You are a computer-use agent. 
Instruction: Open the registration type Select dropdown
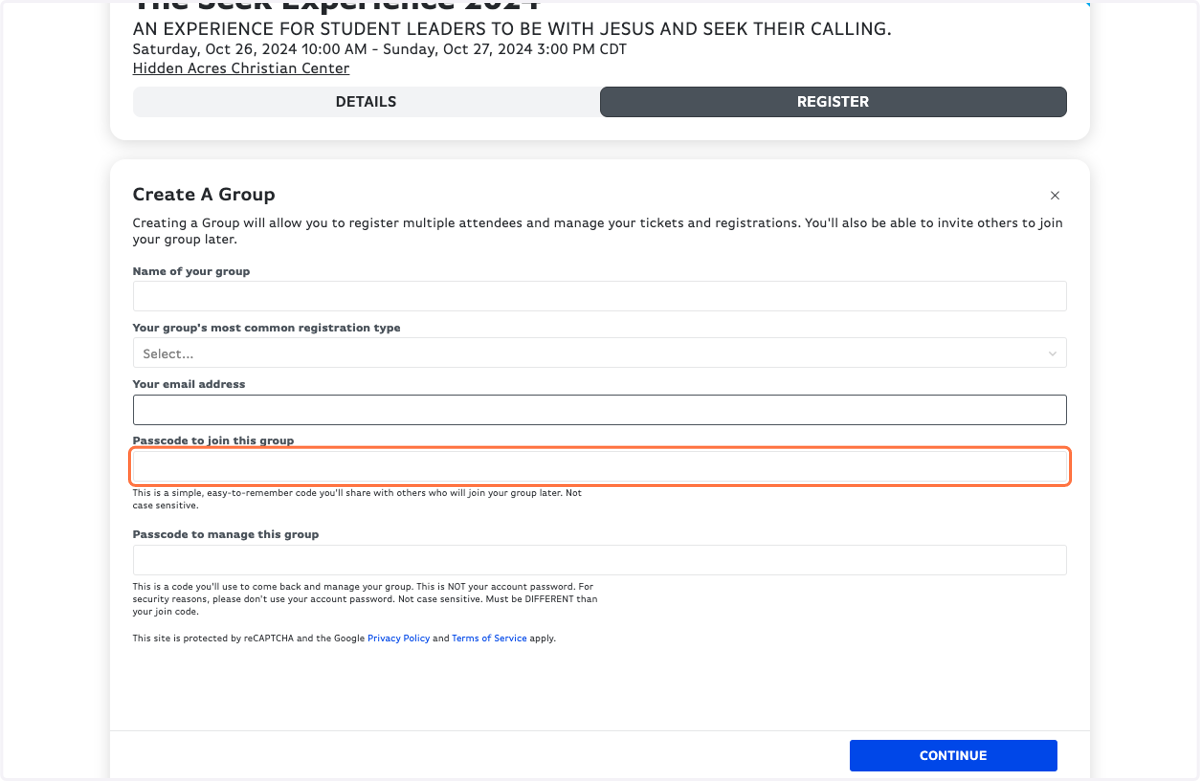pos(600,353)
